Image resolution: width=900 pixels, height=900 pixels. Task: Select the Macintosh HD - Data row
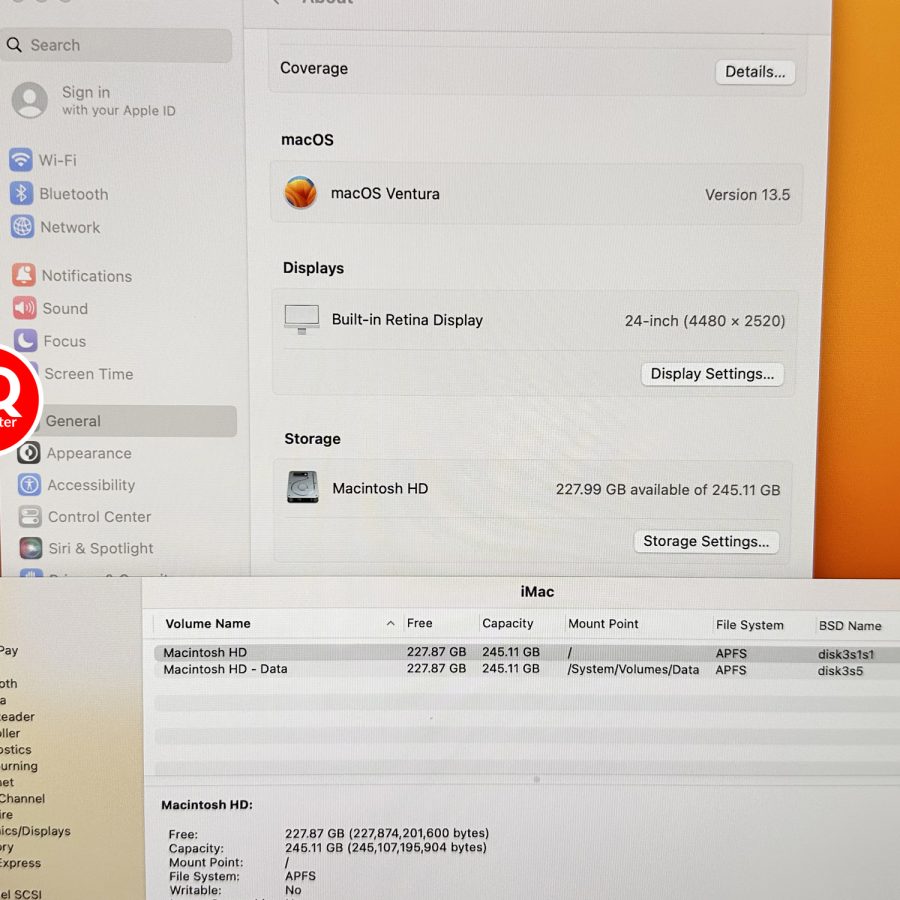[x=527, y=669]
